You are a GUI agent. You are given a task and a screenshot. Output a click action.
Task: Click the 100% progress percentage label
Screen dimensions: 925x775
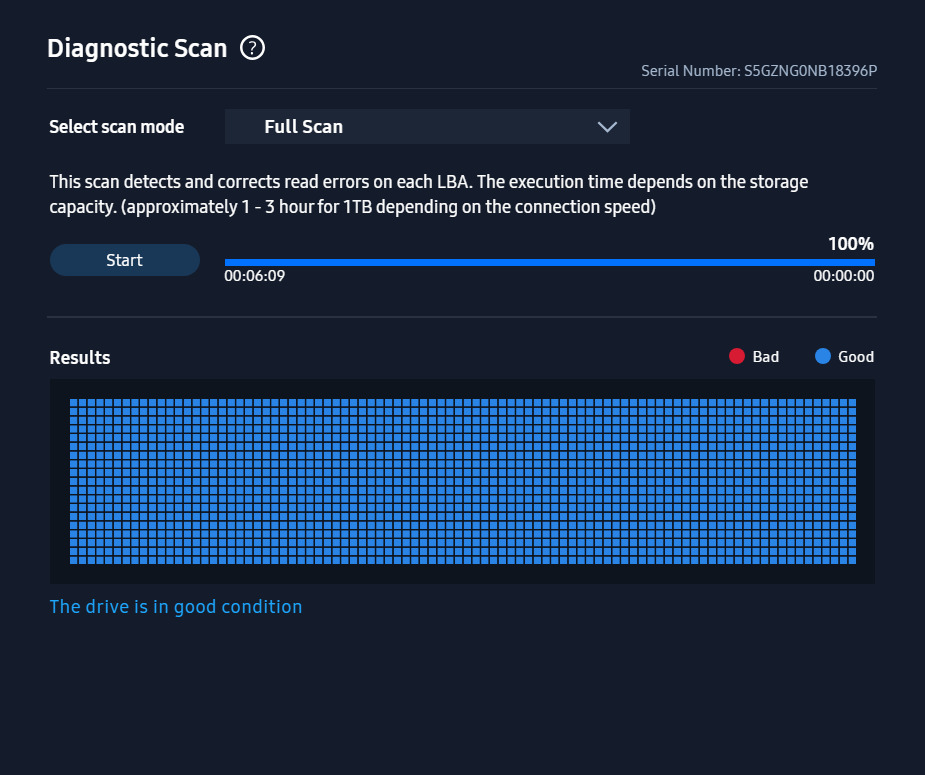click(x=851, y=244)
